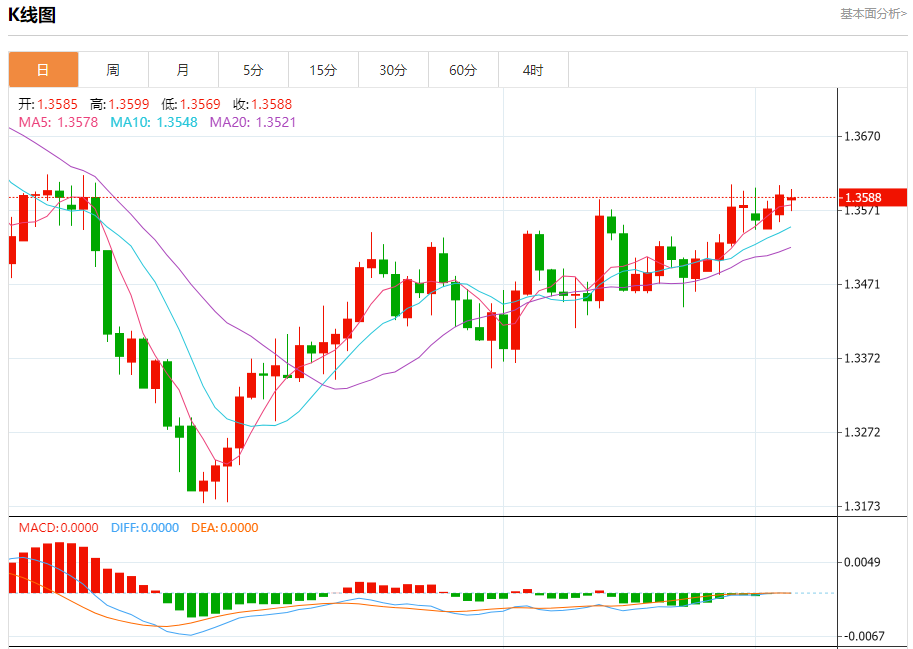
Task: Click the MACD:0.0000 indicator label
Action: pyautogui.click(x=58, y=528)
